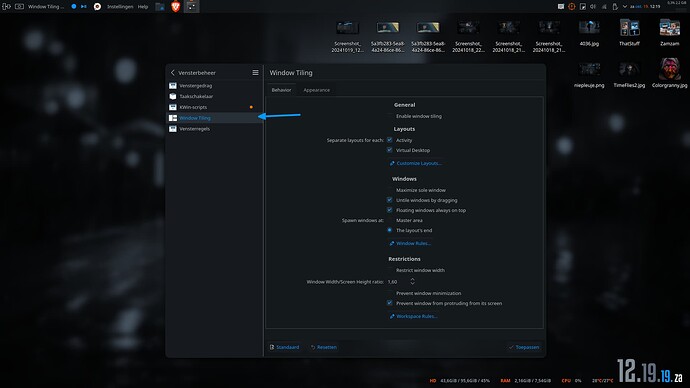Expand hidden system tray icons
The image size is (690, 388).
coord(624,7)
